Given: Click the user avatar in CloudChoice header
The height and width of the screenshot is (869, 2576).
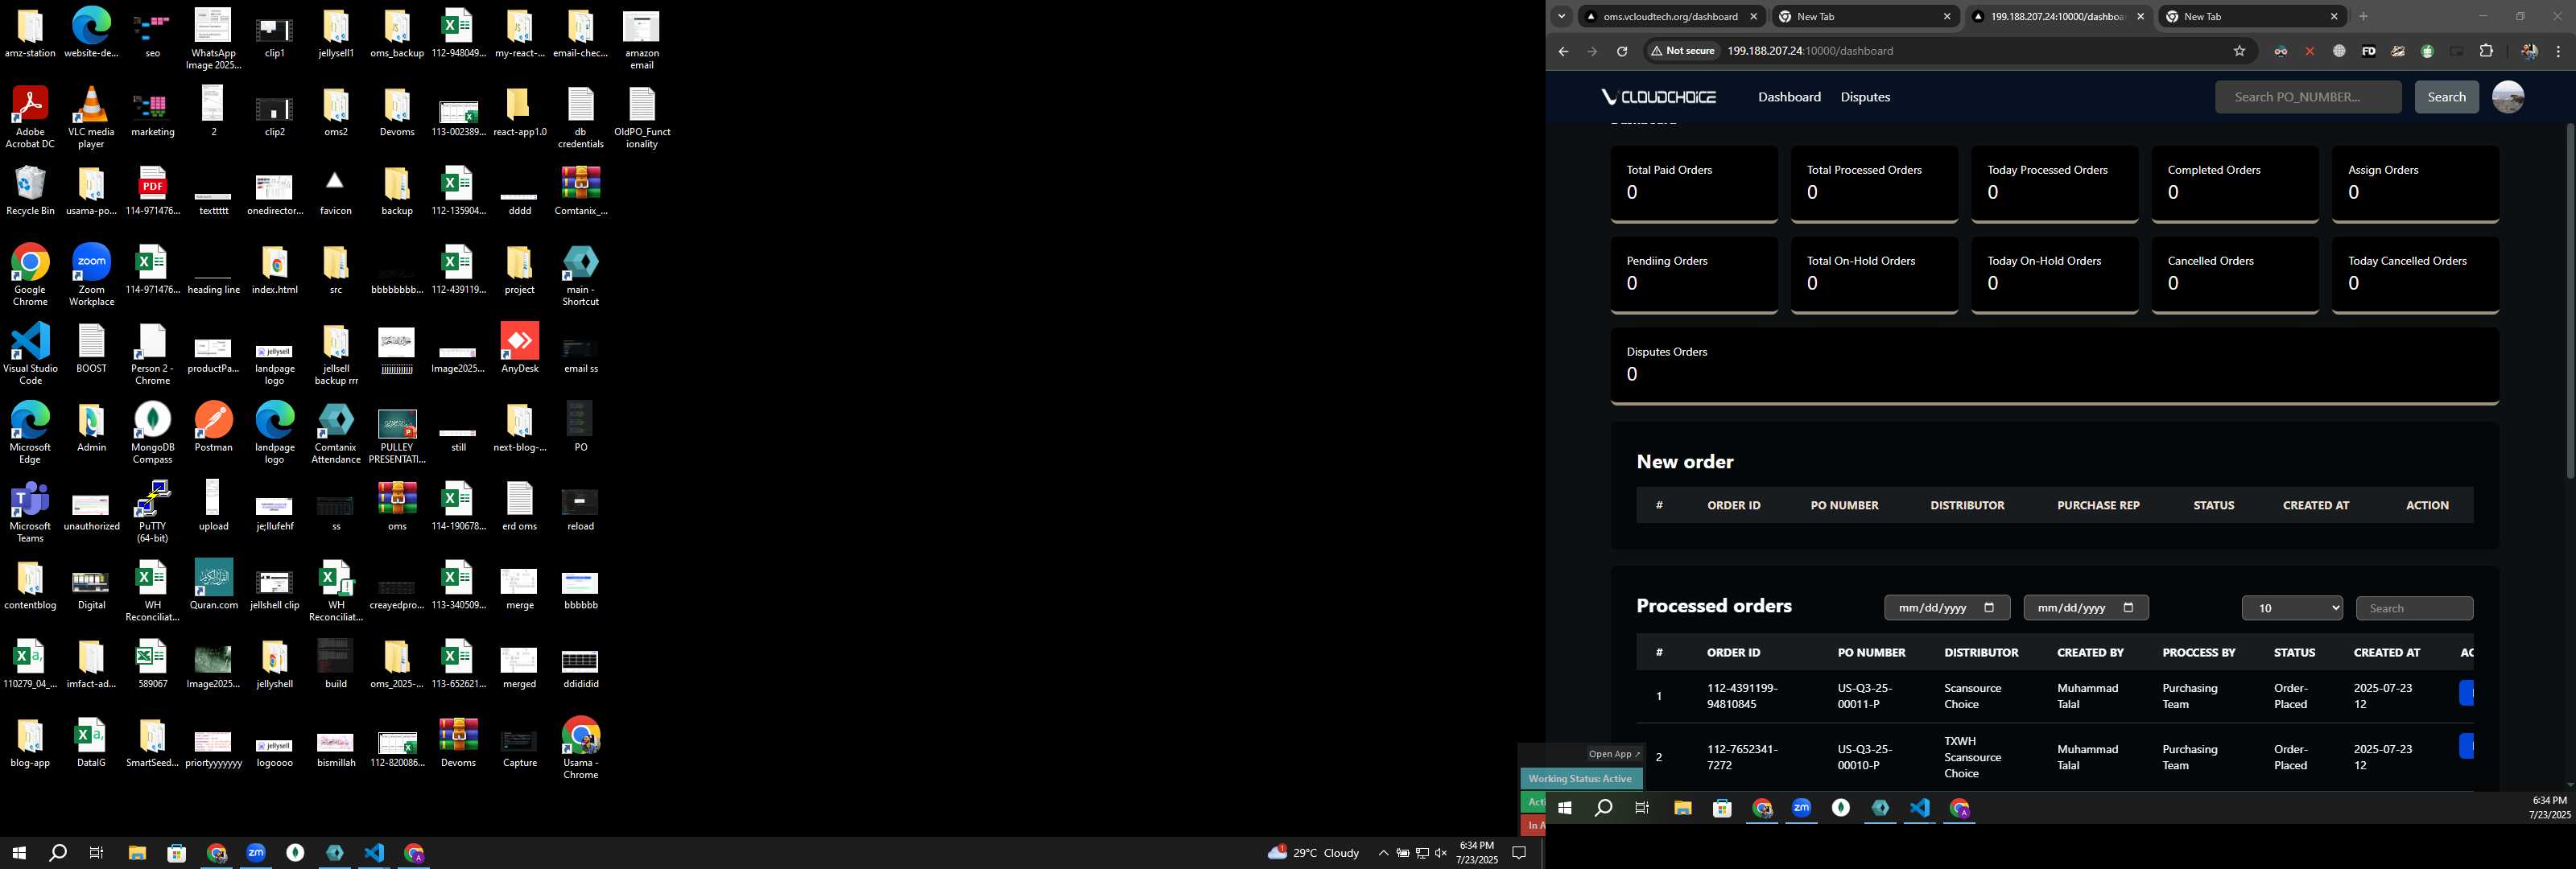Looking at the screenshot, I should point(2507,97).
